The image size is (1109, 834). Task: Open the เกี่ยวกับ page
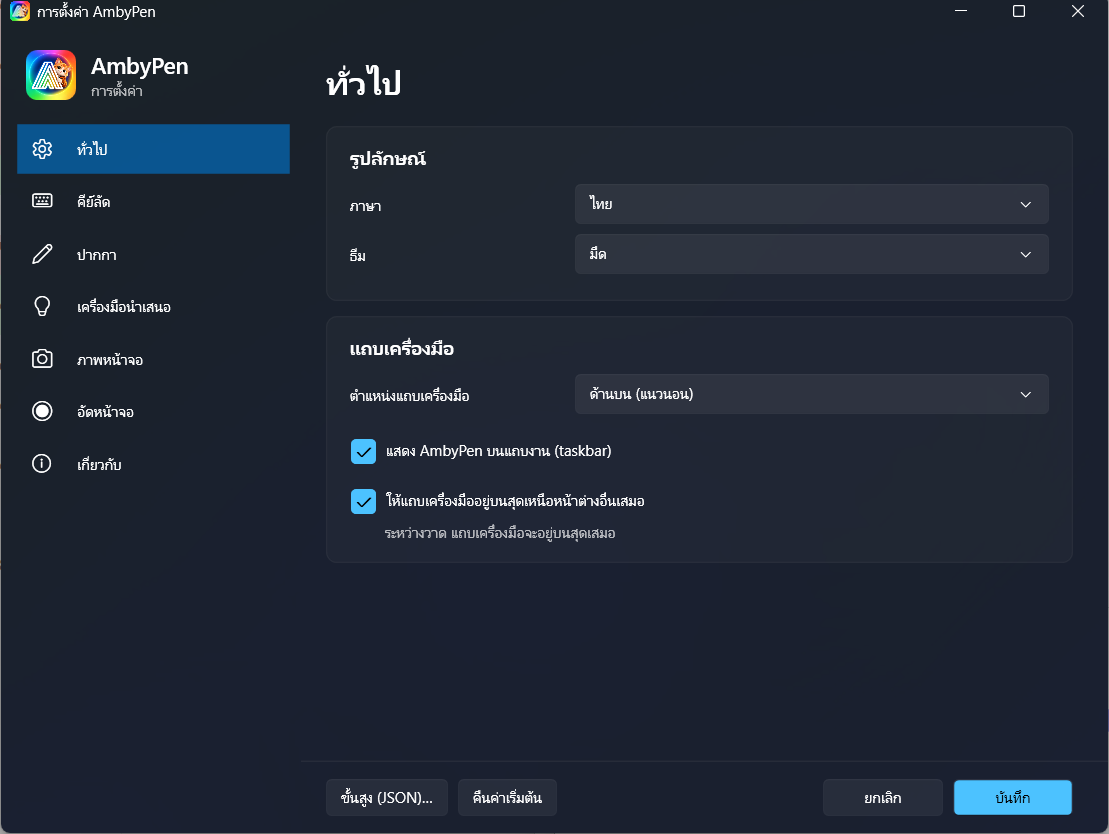pos(153,464)
